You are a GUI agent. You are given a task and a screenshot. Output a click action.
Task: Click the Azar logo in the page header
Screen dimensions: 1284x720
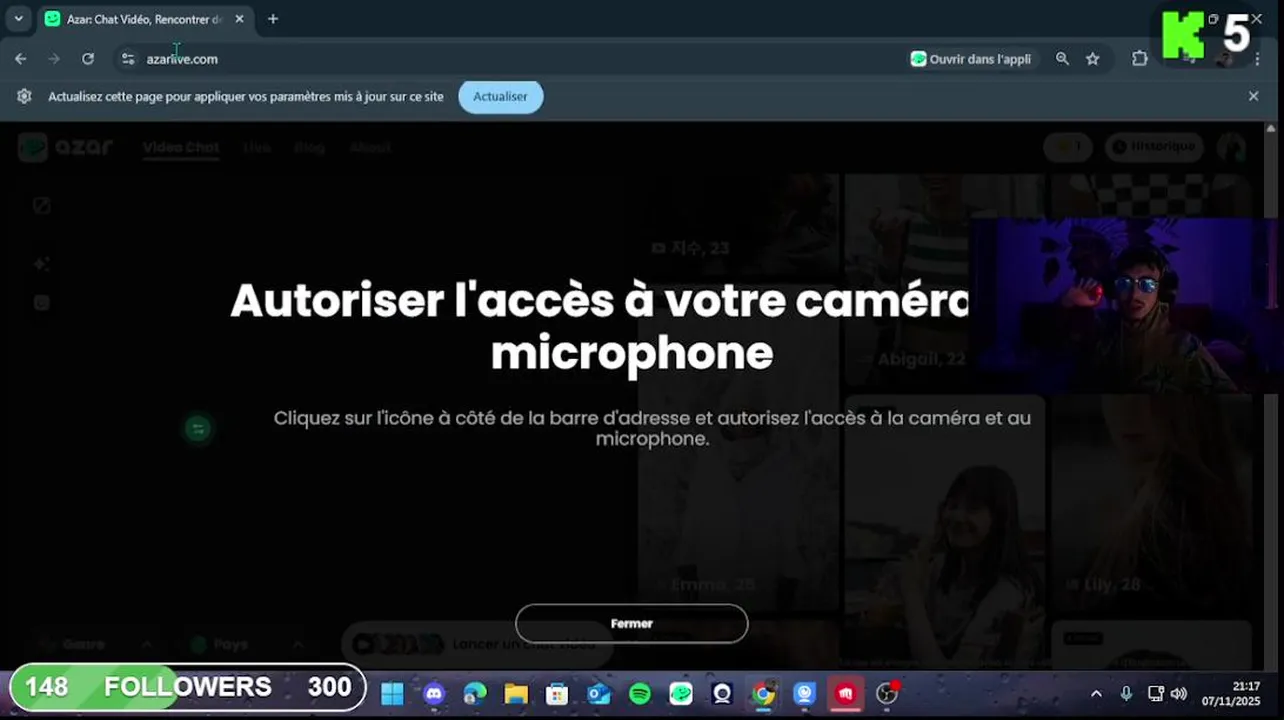point(66,147)
